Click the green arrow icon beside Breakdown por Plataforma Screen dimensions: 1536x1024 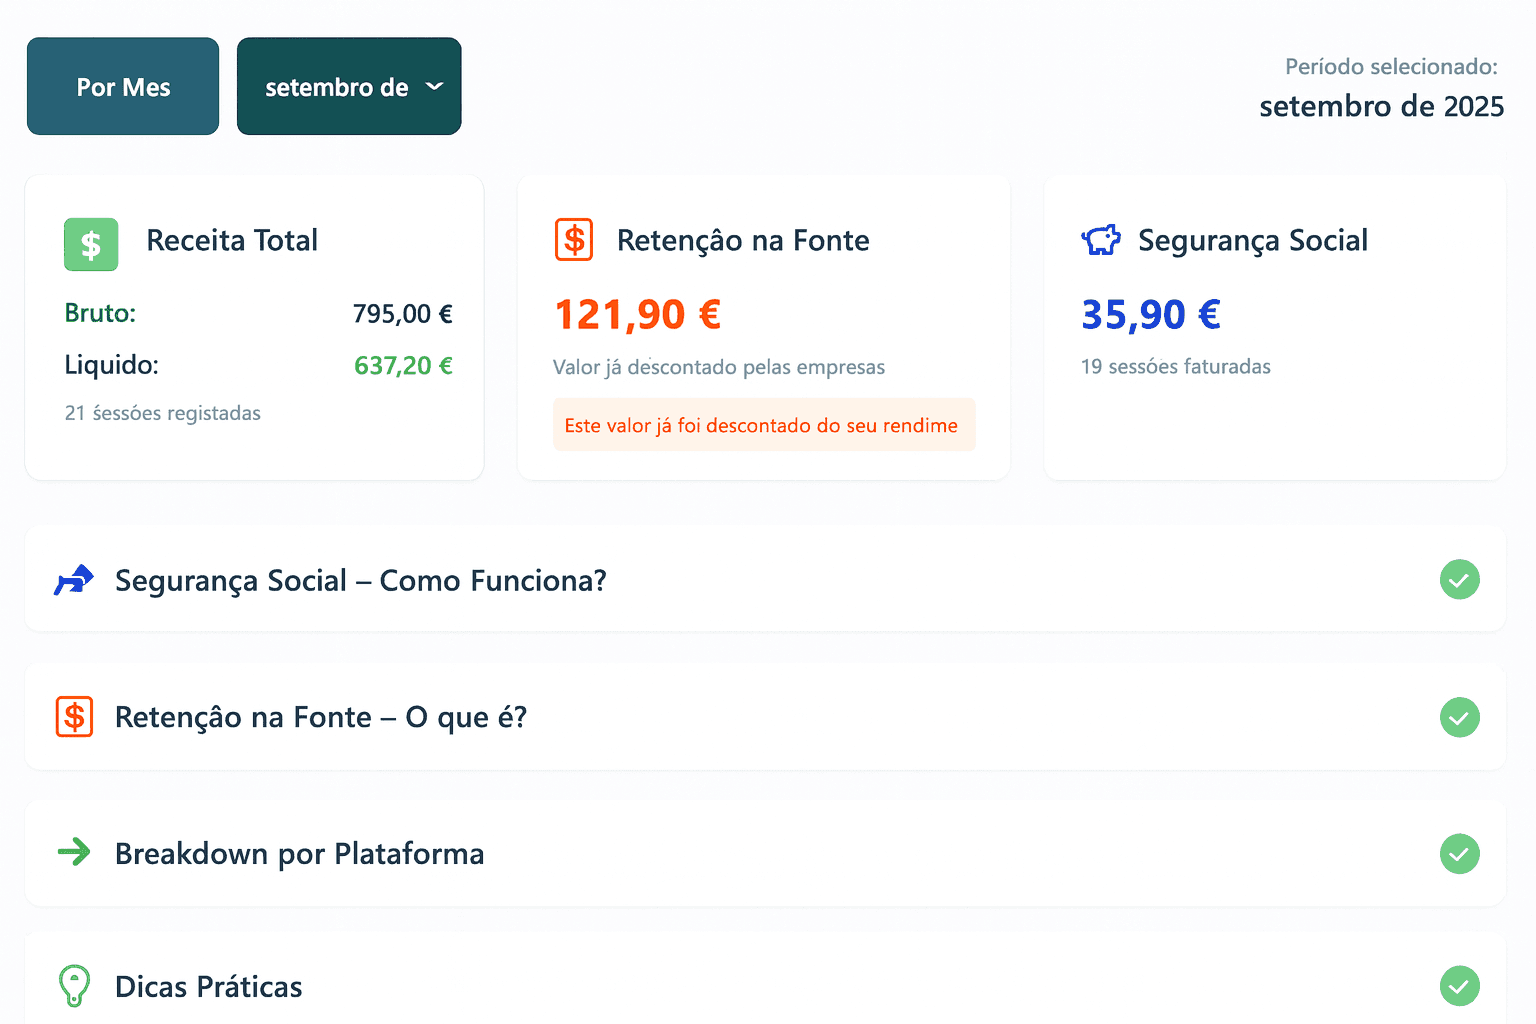(74, 852)
